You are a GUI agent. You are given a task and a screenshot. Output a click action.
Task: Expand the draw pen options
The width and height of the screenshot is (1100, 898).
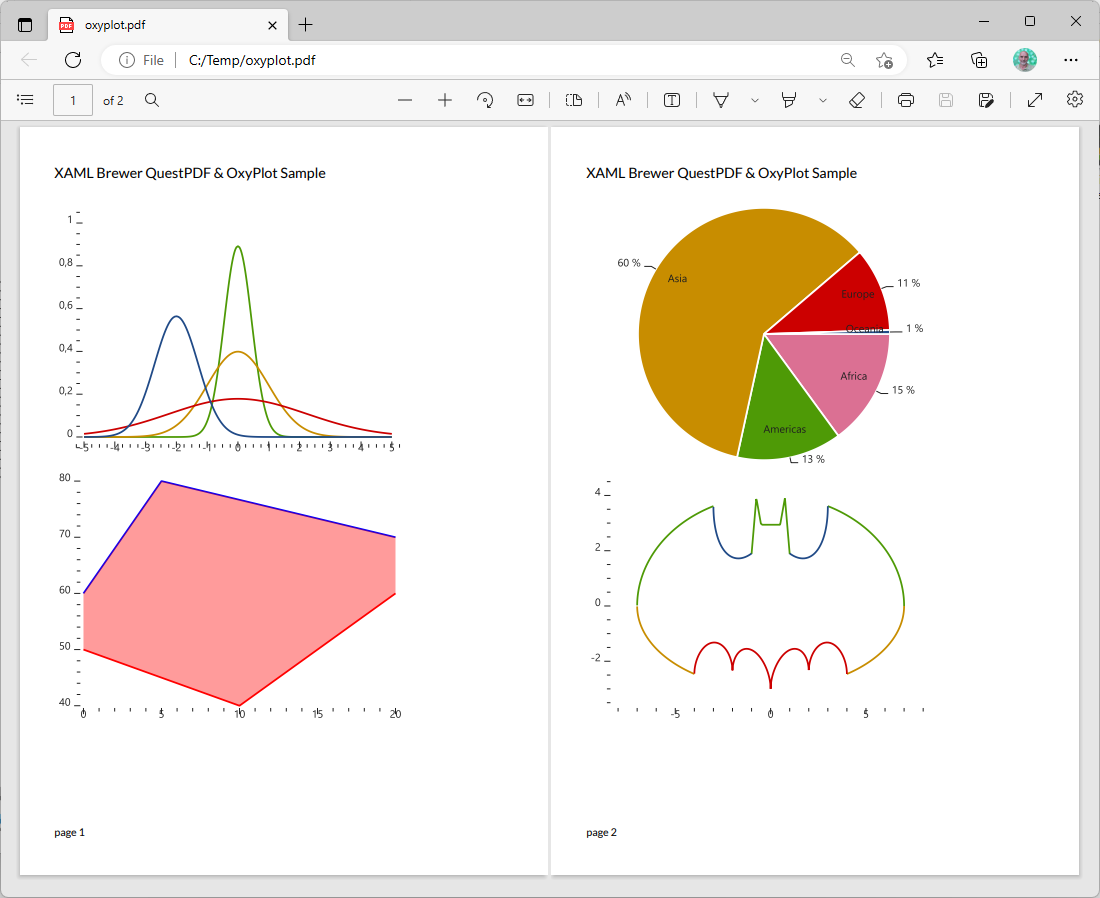click(755, 100)
